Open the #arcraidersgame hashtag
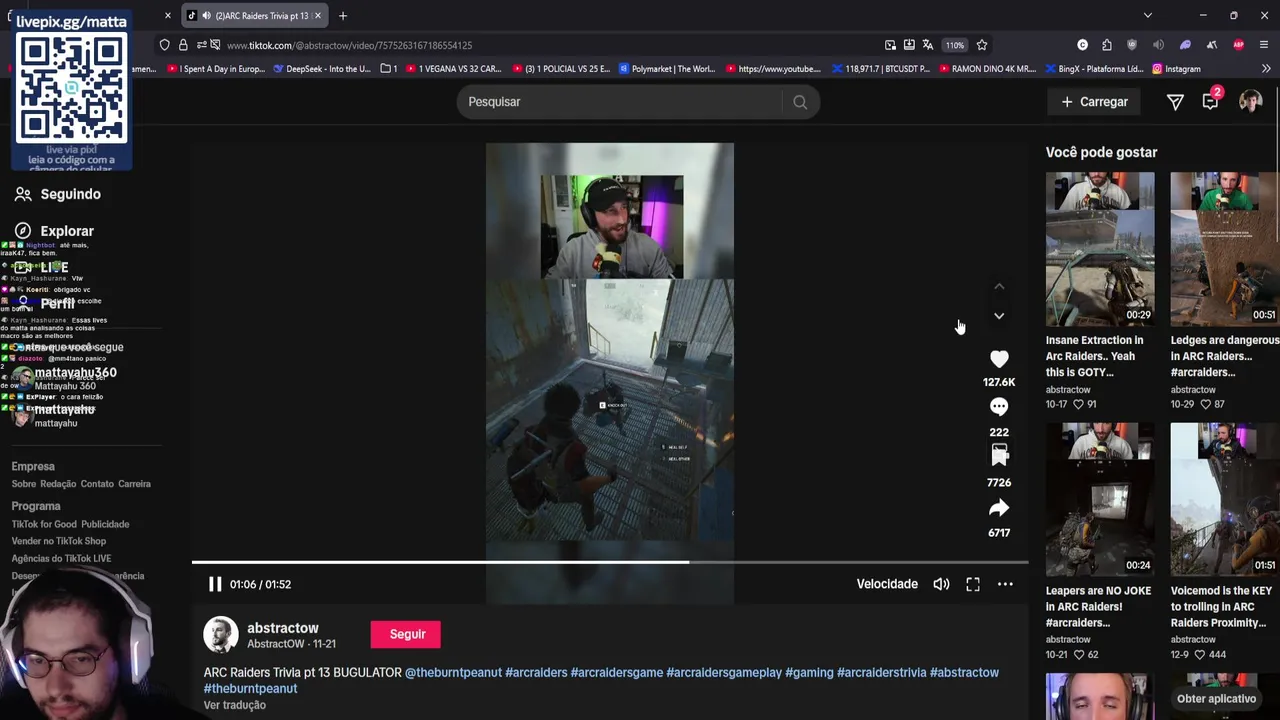This screenshot has height=720, width=1280. [x=617, y=672]
